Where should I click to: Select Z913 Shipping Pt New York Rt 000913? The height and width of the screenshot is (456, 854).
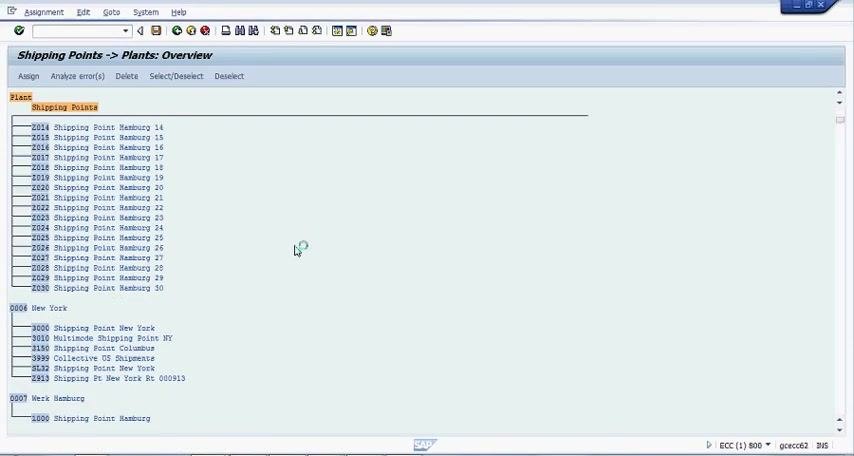point(108,378)
